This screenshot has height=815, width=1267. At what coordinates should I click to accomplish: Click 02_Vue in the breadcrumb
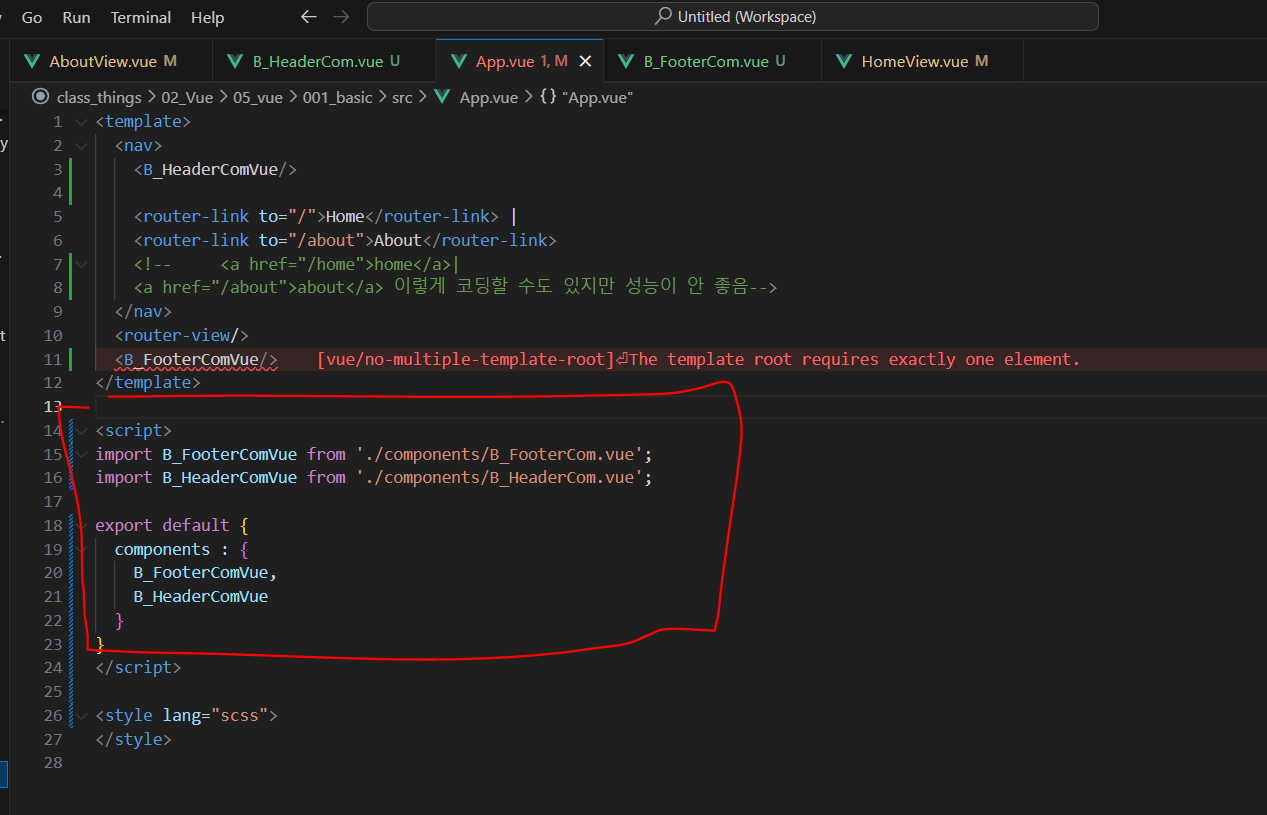coord(187,97)
